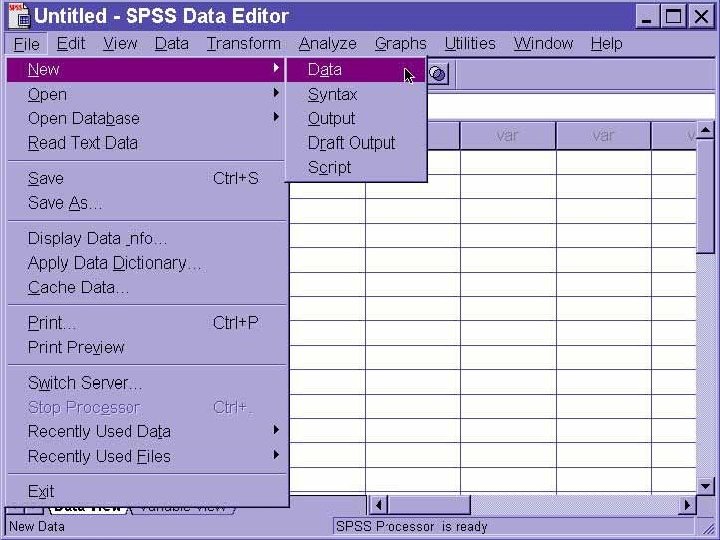This screenshot has height=540, width=720.
Task: Select Draft Output in the New submenu
Action: [x=356, y=143]
